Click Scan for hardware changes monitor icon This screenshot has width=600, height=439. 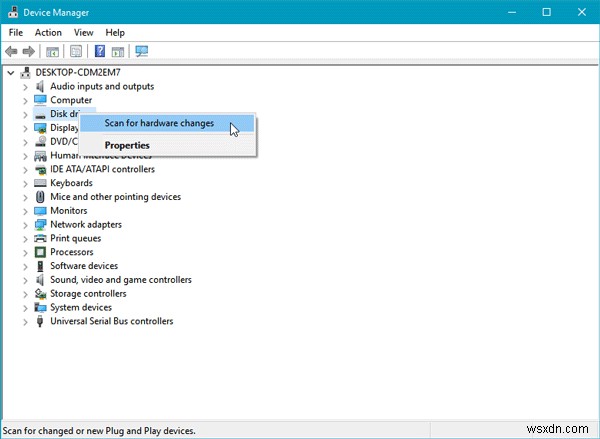tap(142, 51)
